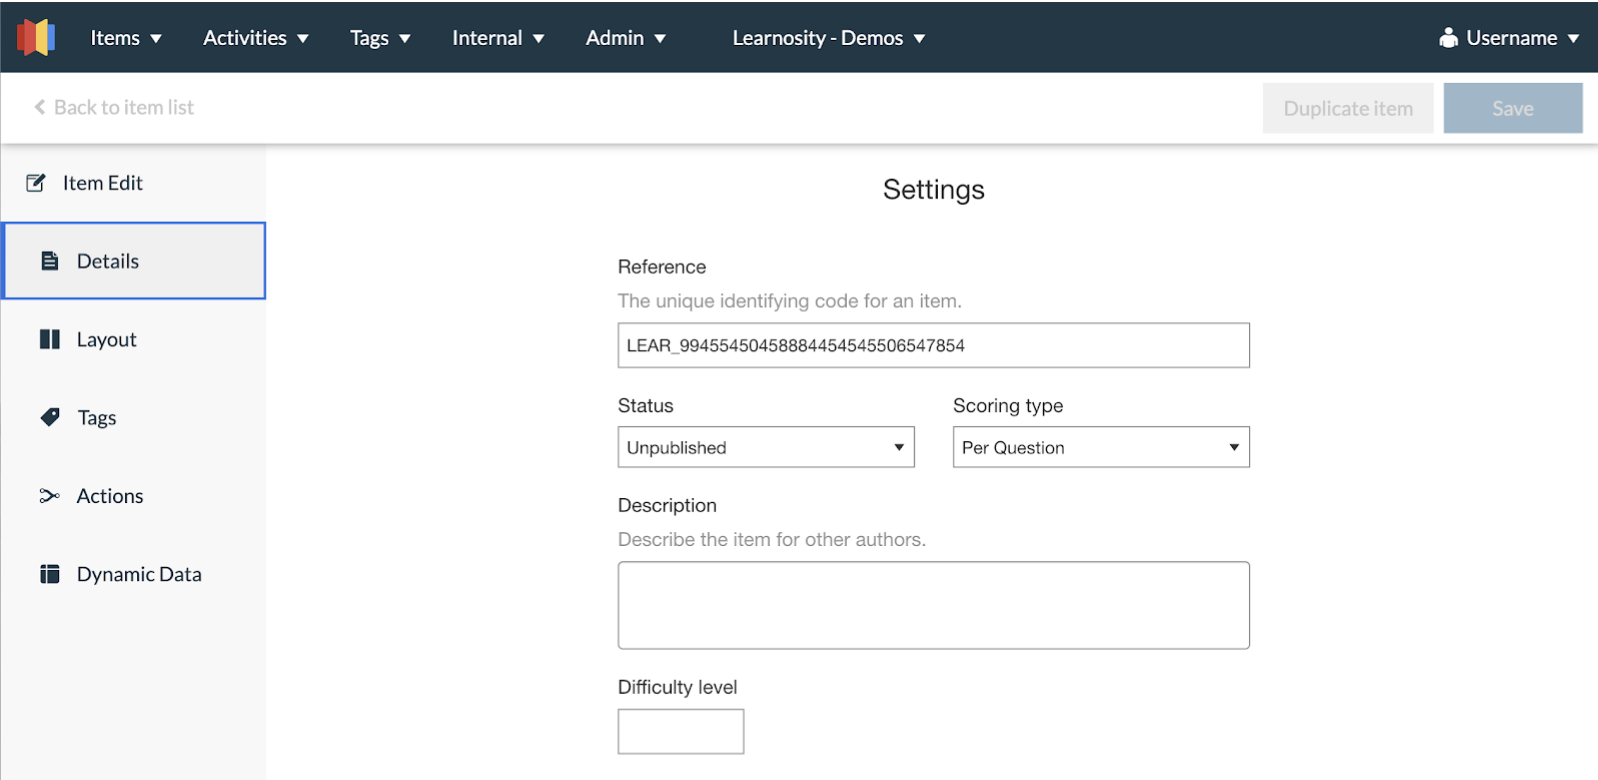Open the Status dropdown
Image resolution: width=1598 pixels, height=780 pixels.
coord(765,448)
